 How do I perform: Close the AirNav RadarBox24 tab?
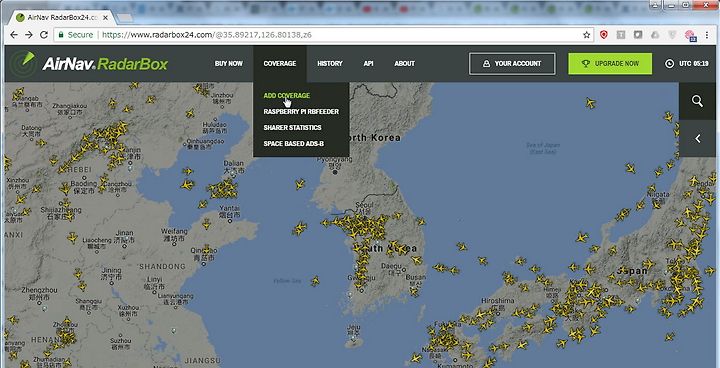pos(105,17)
